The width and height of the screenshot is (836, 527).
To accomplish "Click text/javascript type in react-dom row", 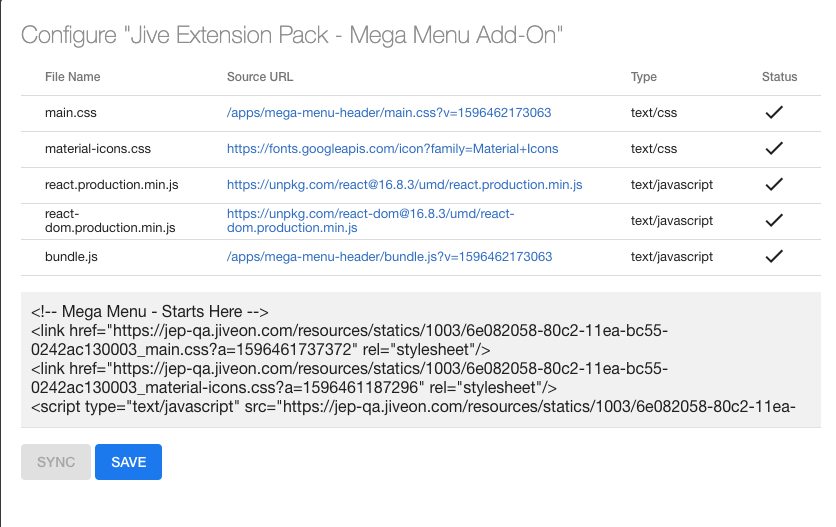I will tap(672, 220).
